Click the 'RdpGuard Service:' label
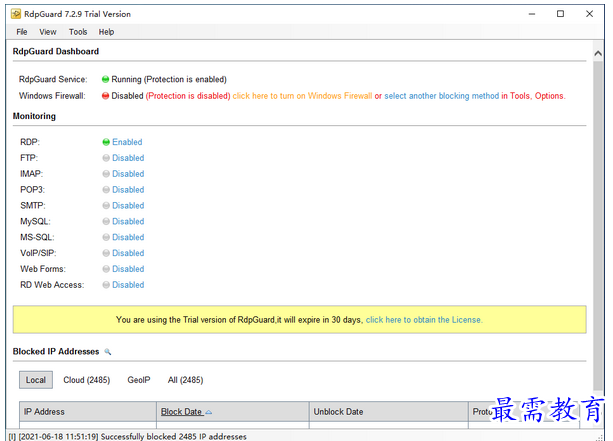Screen dimensions: 613x441 [53, 79]
